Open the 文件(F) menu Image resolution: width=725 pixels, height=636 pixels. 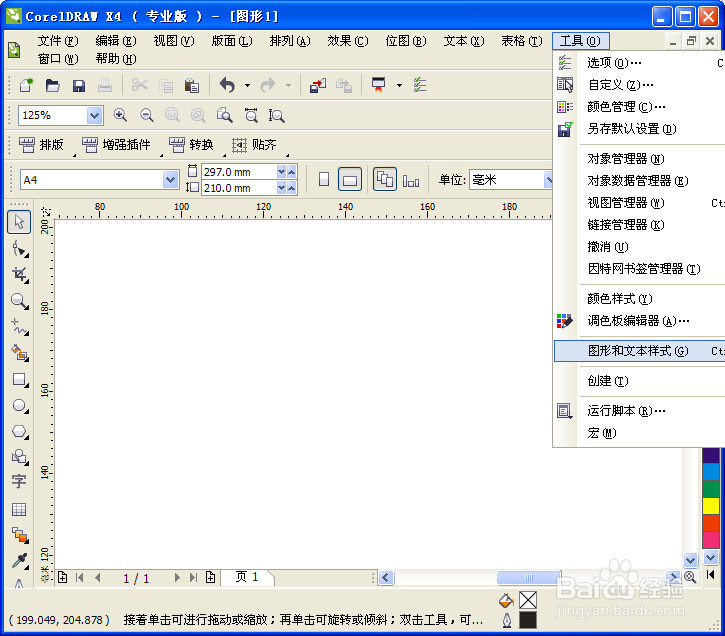(58, 41)
